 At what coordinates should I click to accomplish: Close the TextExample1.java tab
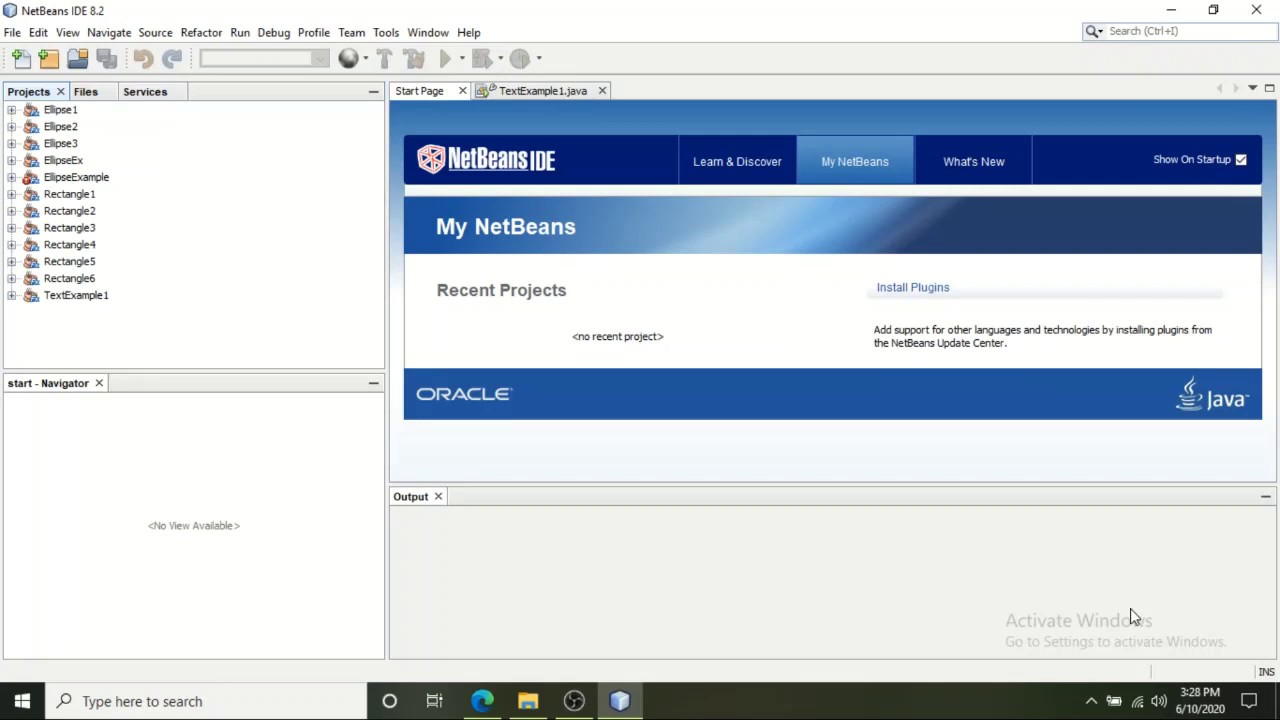click(x=602, y=91)
